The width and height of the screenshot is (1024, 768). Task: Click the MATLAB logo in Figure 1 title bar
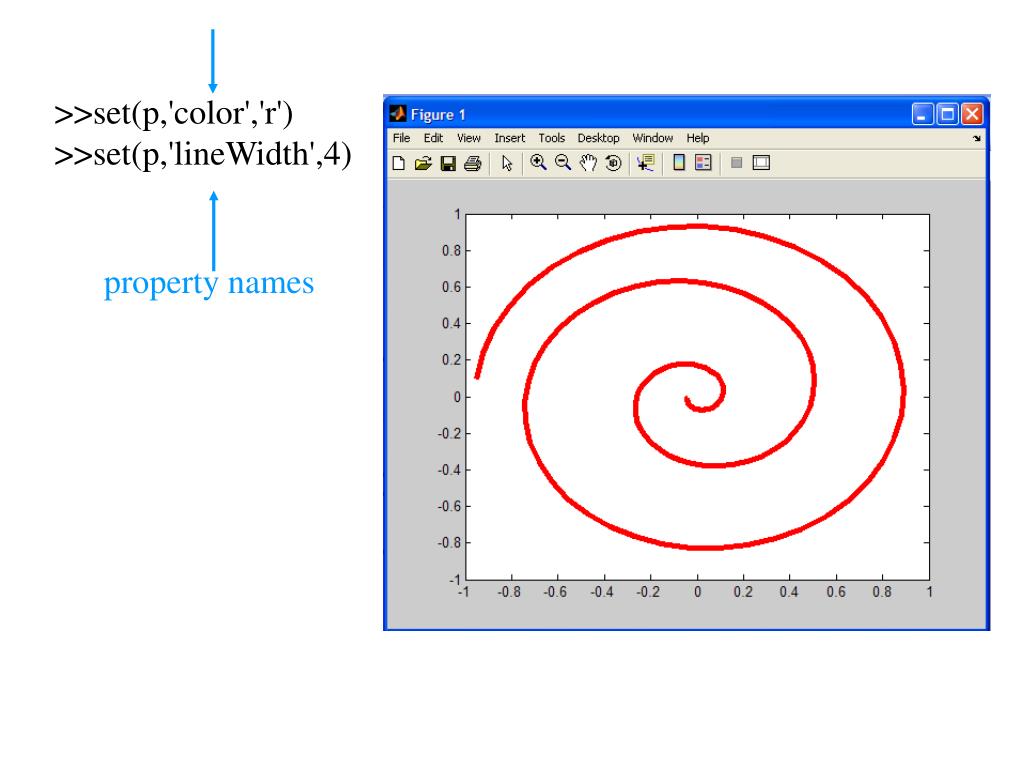(398, 114)
